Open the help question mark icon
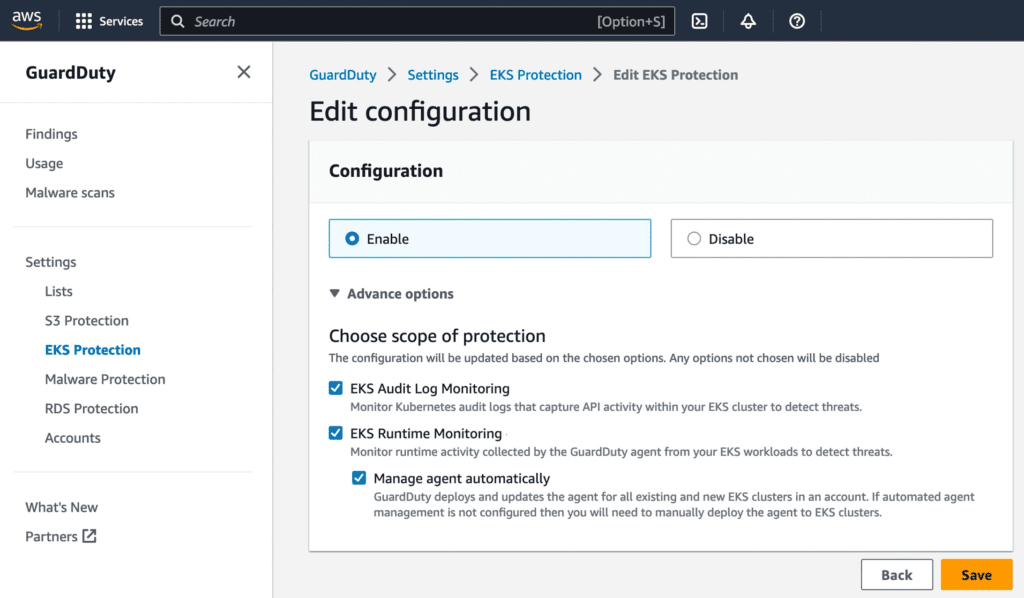1024x598 pixels. tap(797, 20)
